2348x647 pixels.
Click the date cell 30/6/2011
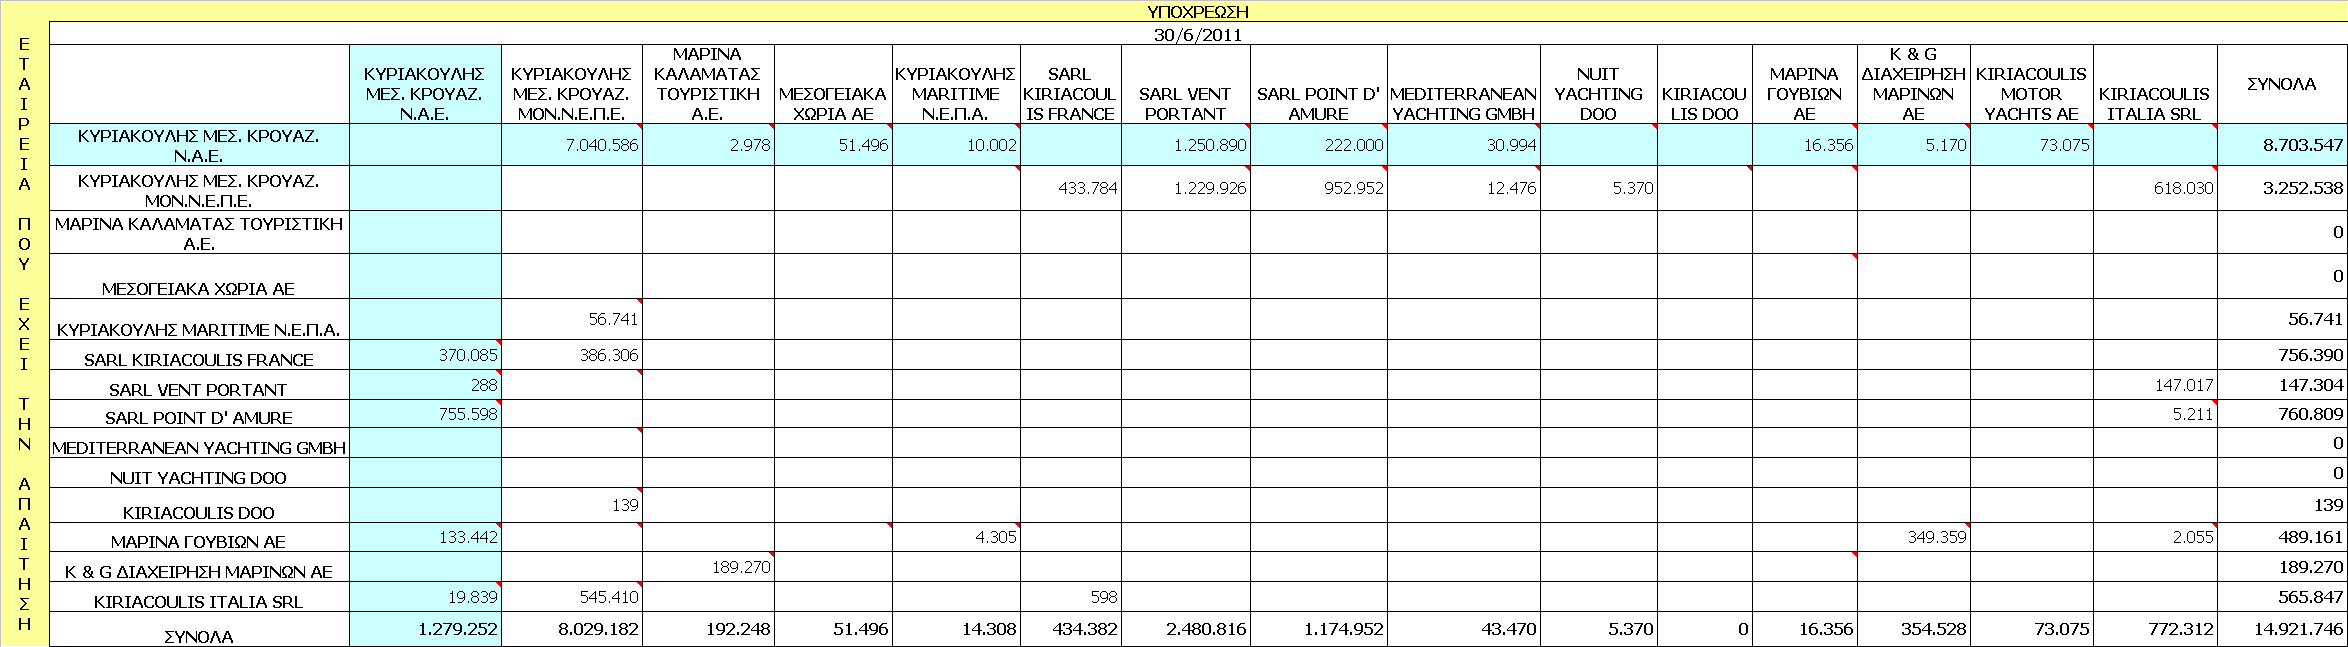tap(1198, 34)
